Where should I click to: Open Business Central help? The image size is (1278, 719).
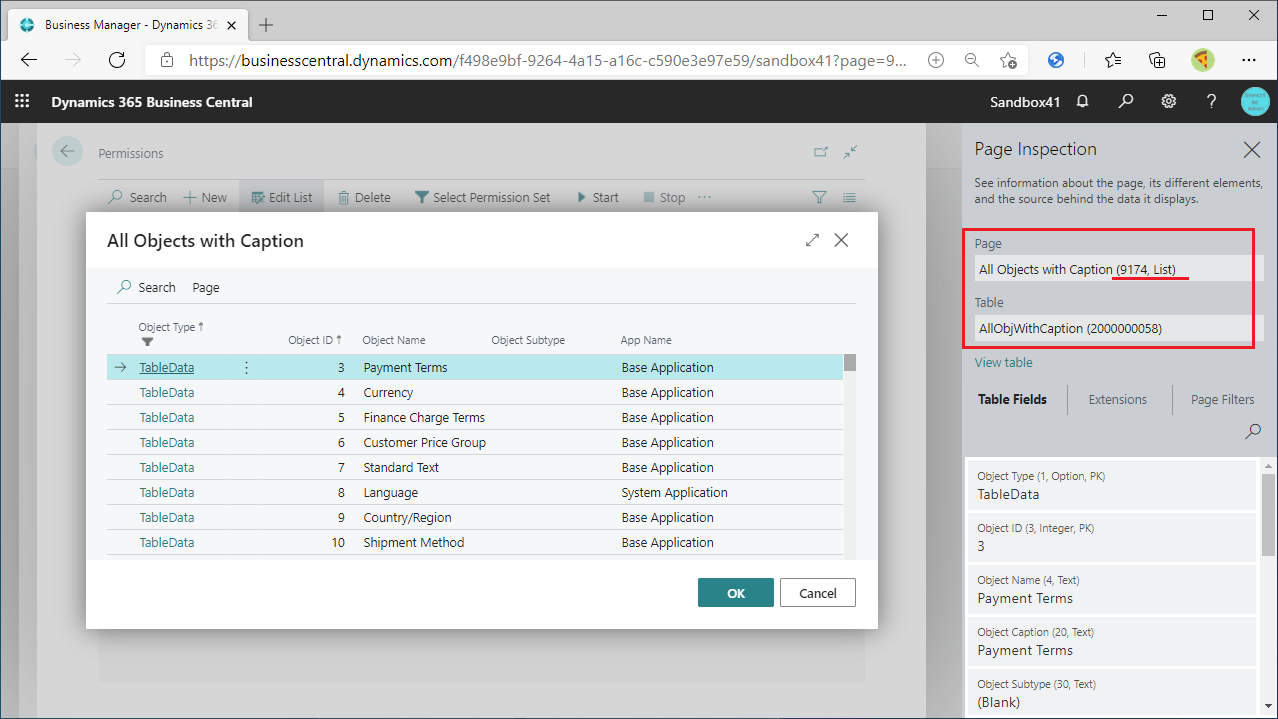tap(1211, 101)
